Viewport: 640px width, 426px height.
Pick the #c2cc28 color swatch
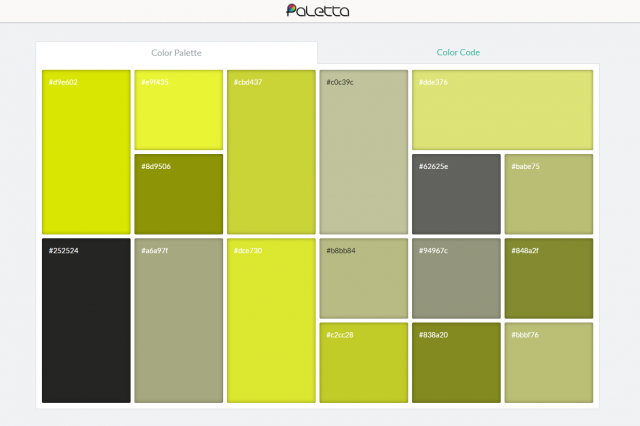[x=364, y=362]
